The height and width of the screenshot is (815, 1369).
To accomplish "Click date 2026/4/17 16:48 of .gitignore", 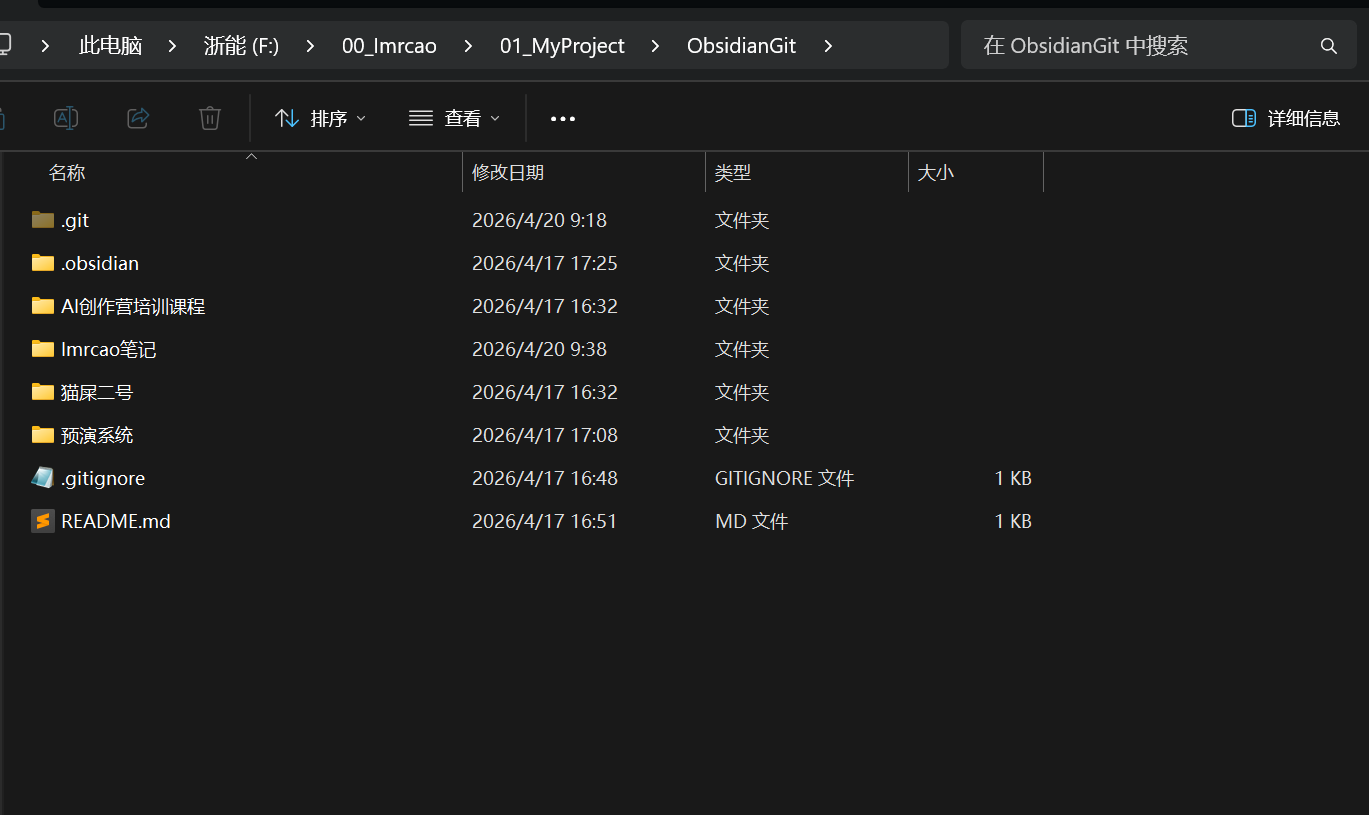I will click(545, 478).
